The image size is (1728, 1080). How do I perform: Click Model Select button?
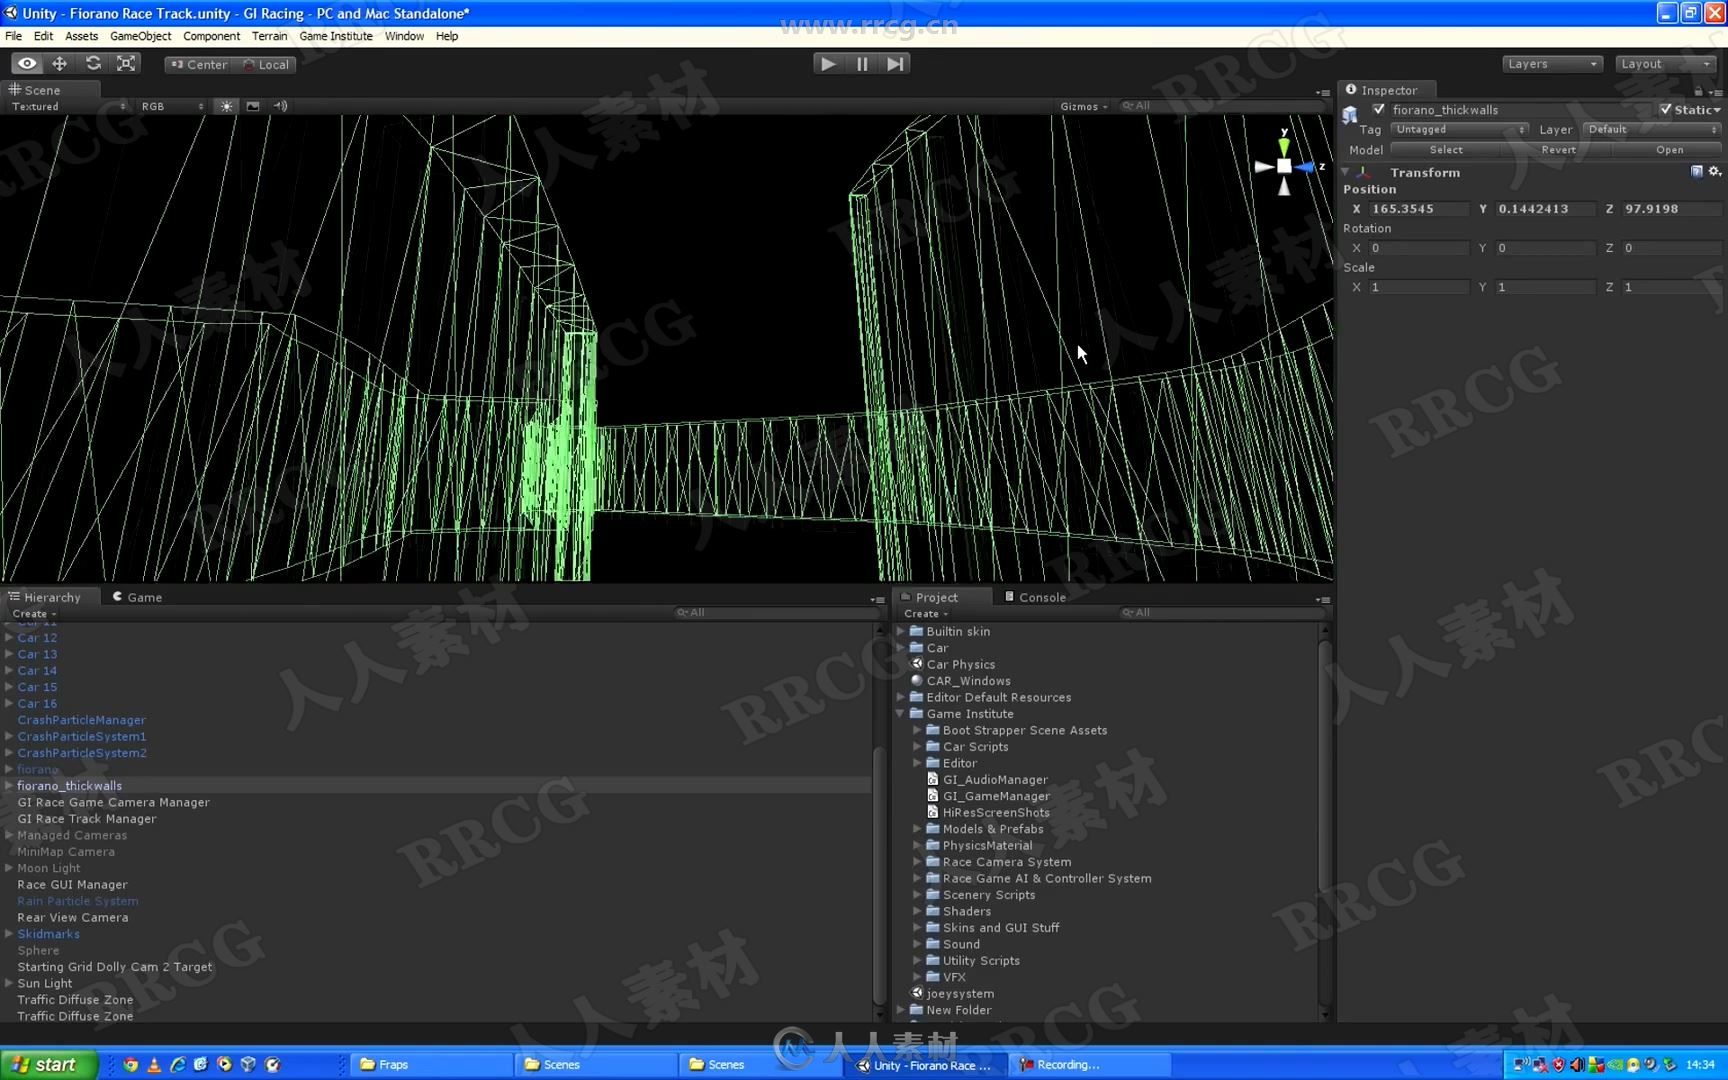click(x=1446, y=149)
